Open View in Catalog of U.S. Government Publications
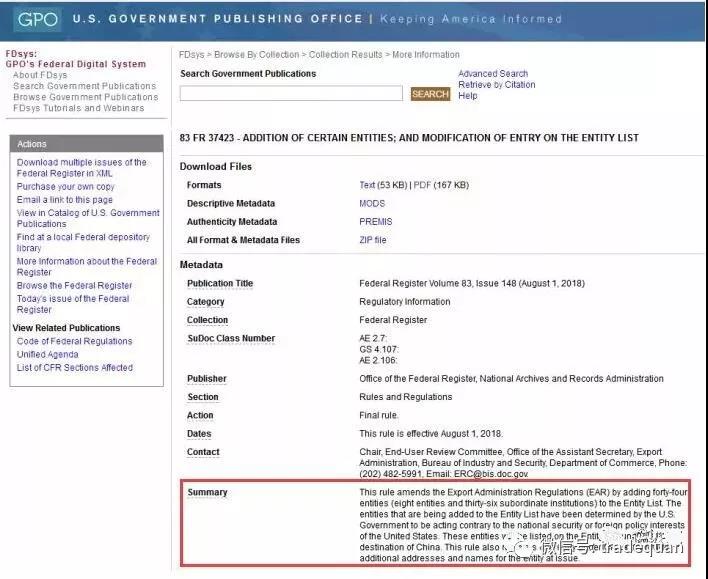The width and height of the screenshot is (708, 579). 88,218
